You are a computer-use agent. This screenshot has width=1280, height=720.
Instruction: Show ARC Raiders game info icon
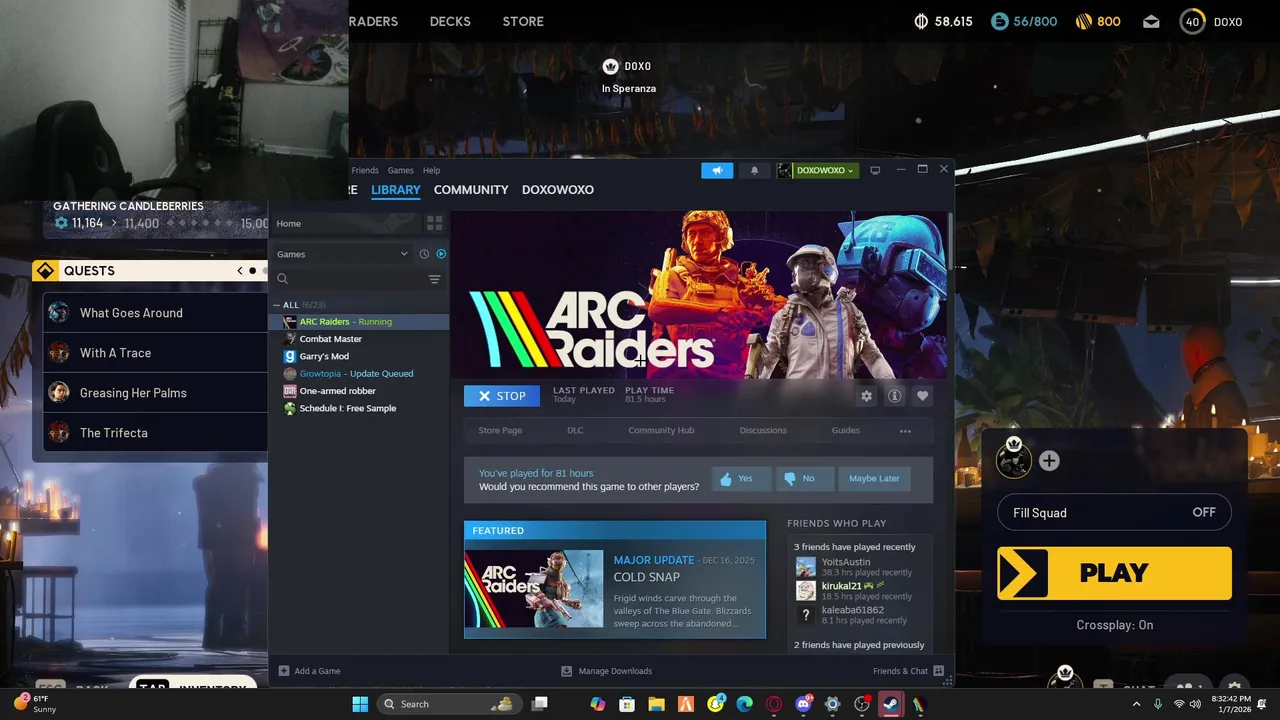894,396
